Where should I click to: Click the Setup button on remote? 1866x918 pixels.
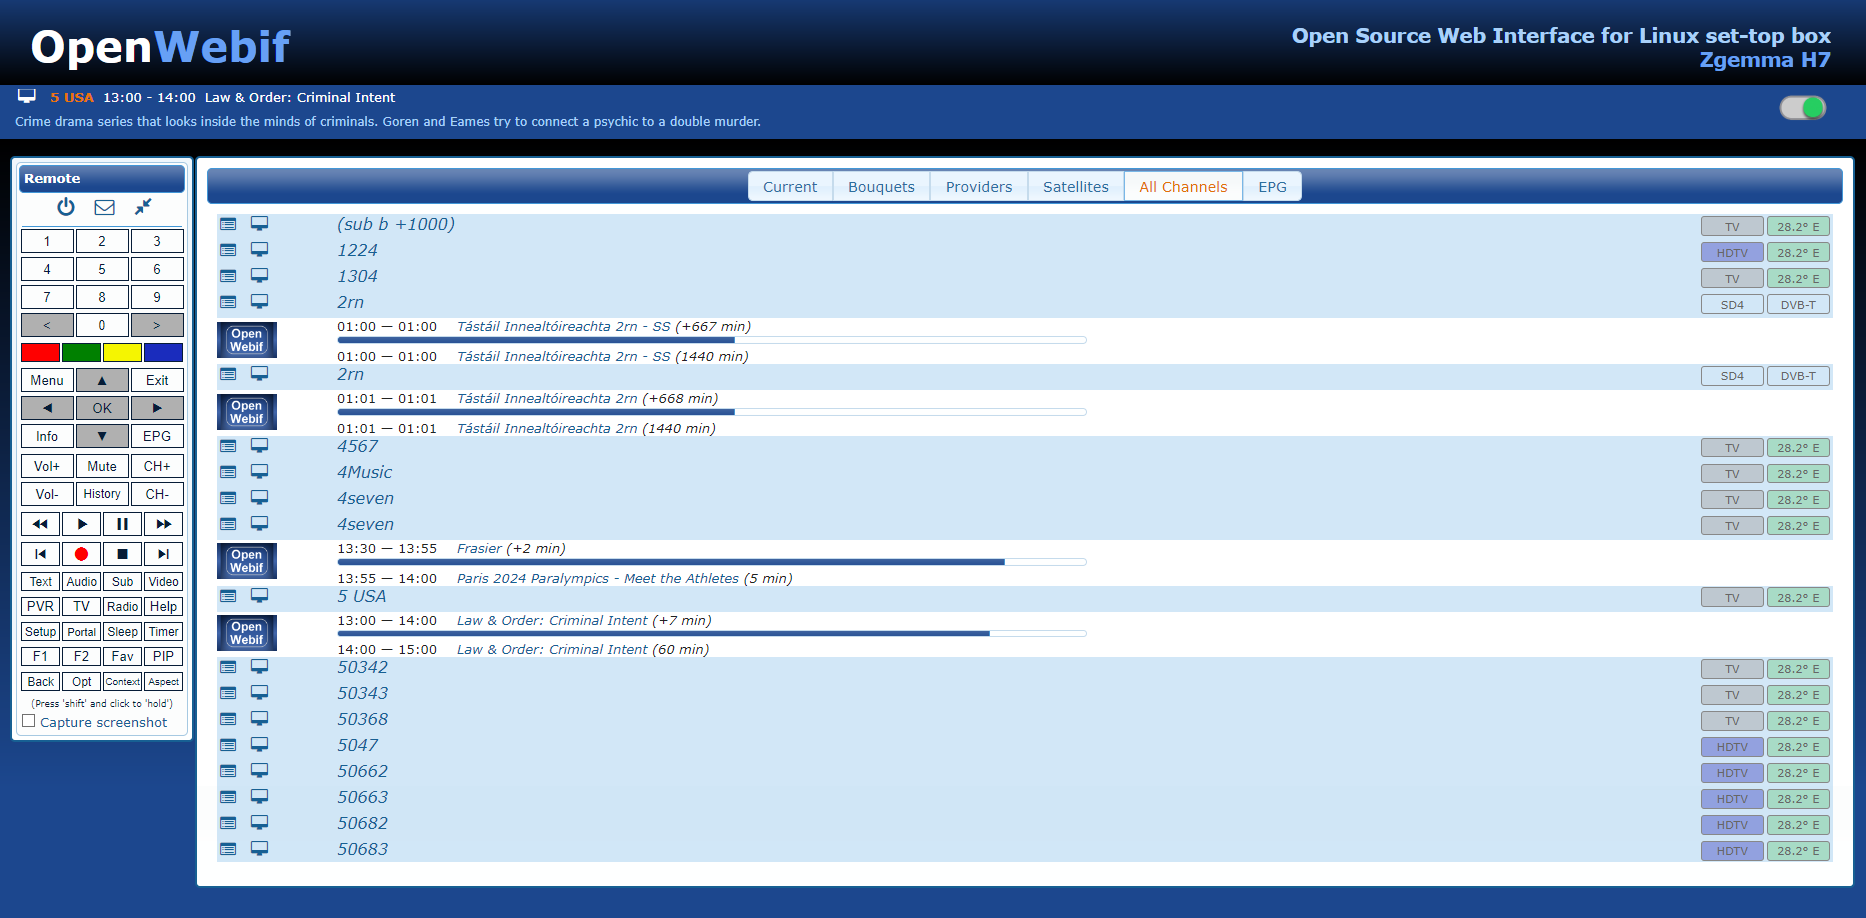40,631
